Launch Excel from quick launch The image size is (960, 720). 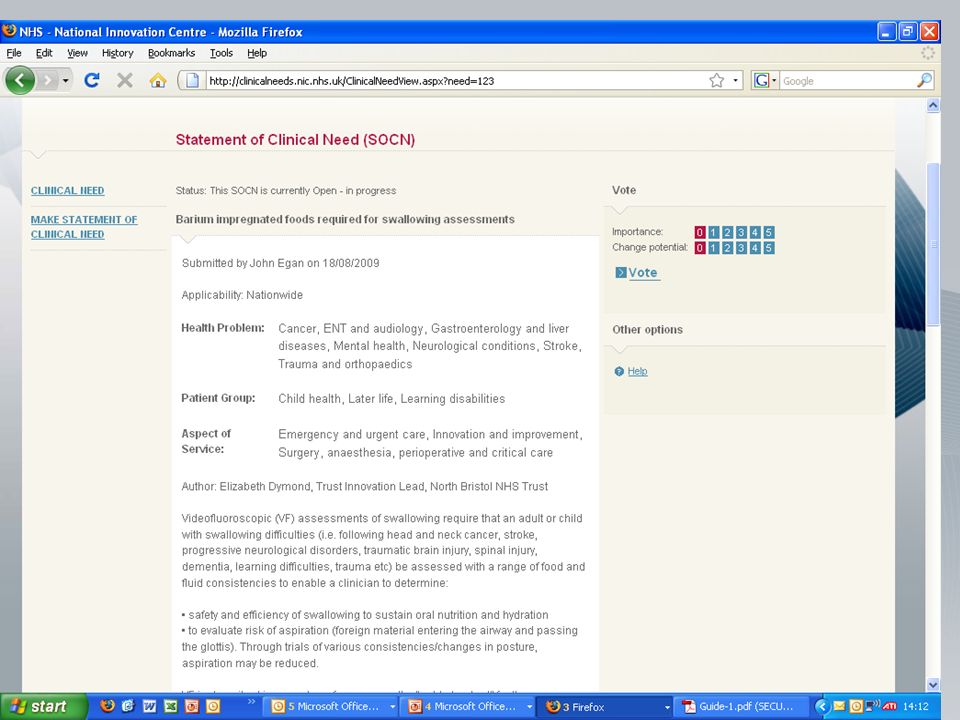point(171,706)
